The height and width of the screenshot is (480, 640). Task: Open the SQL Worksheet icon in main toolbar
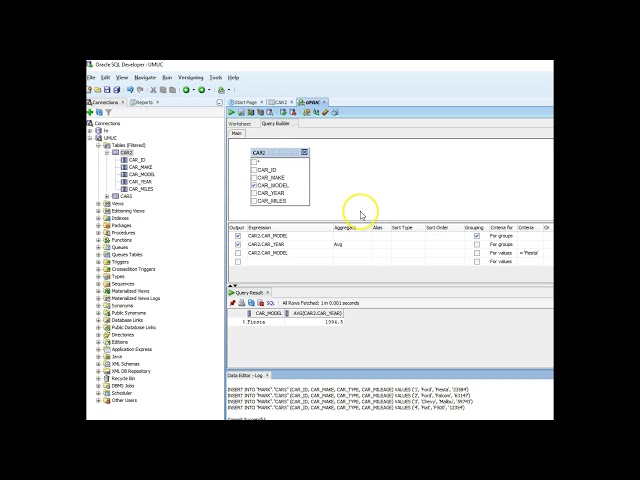pos(221,90)
